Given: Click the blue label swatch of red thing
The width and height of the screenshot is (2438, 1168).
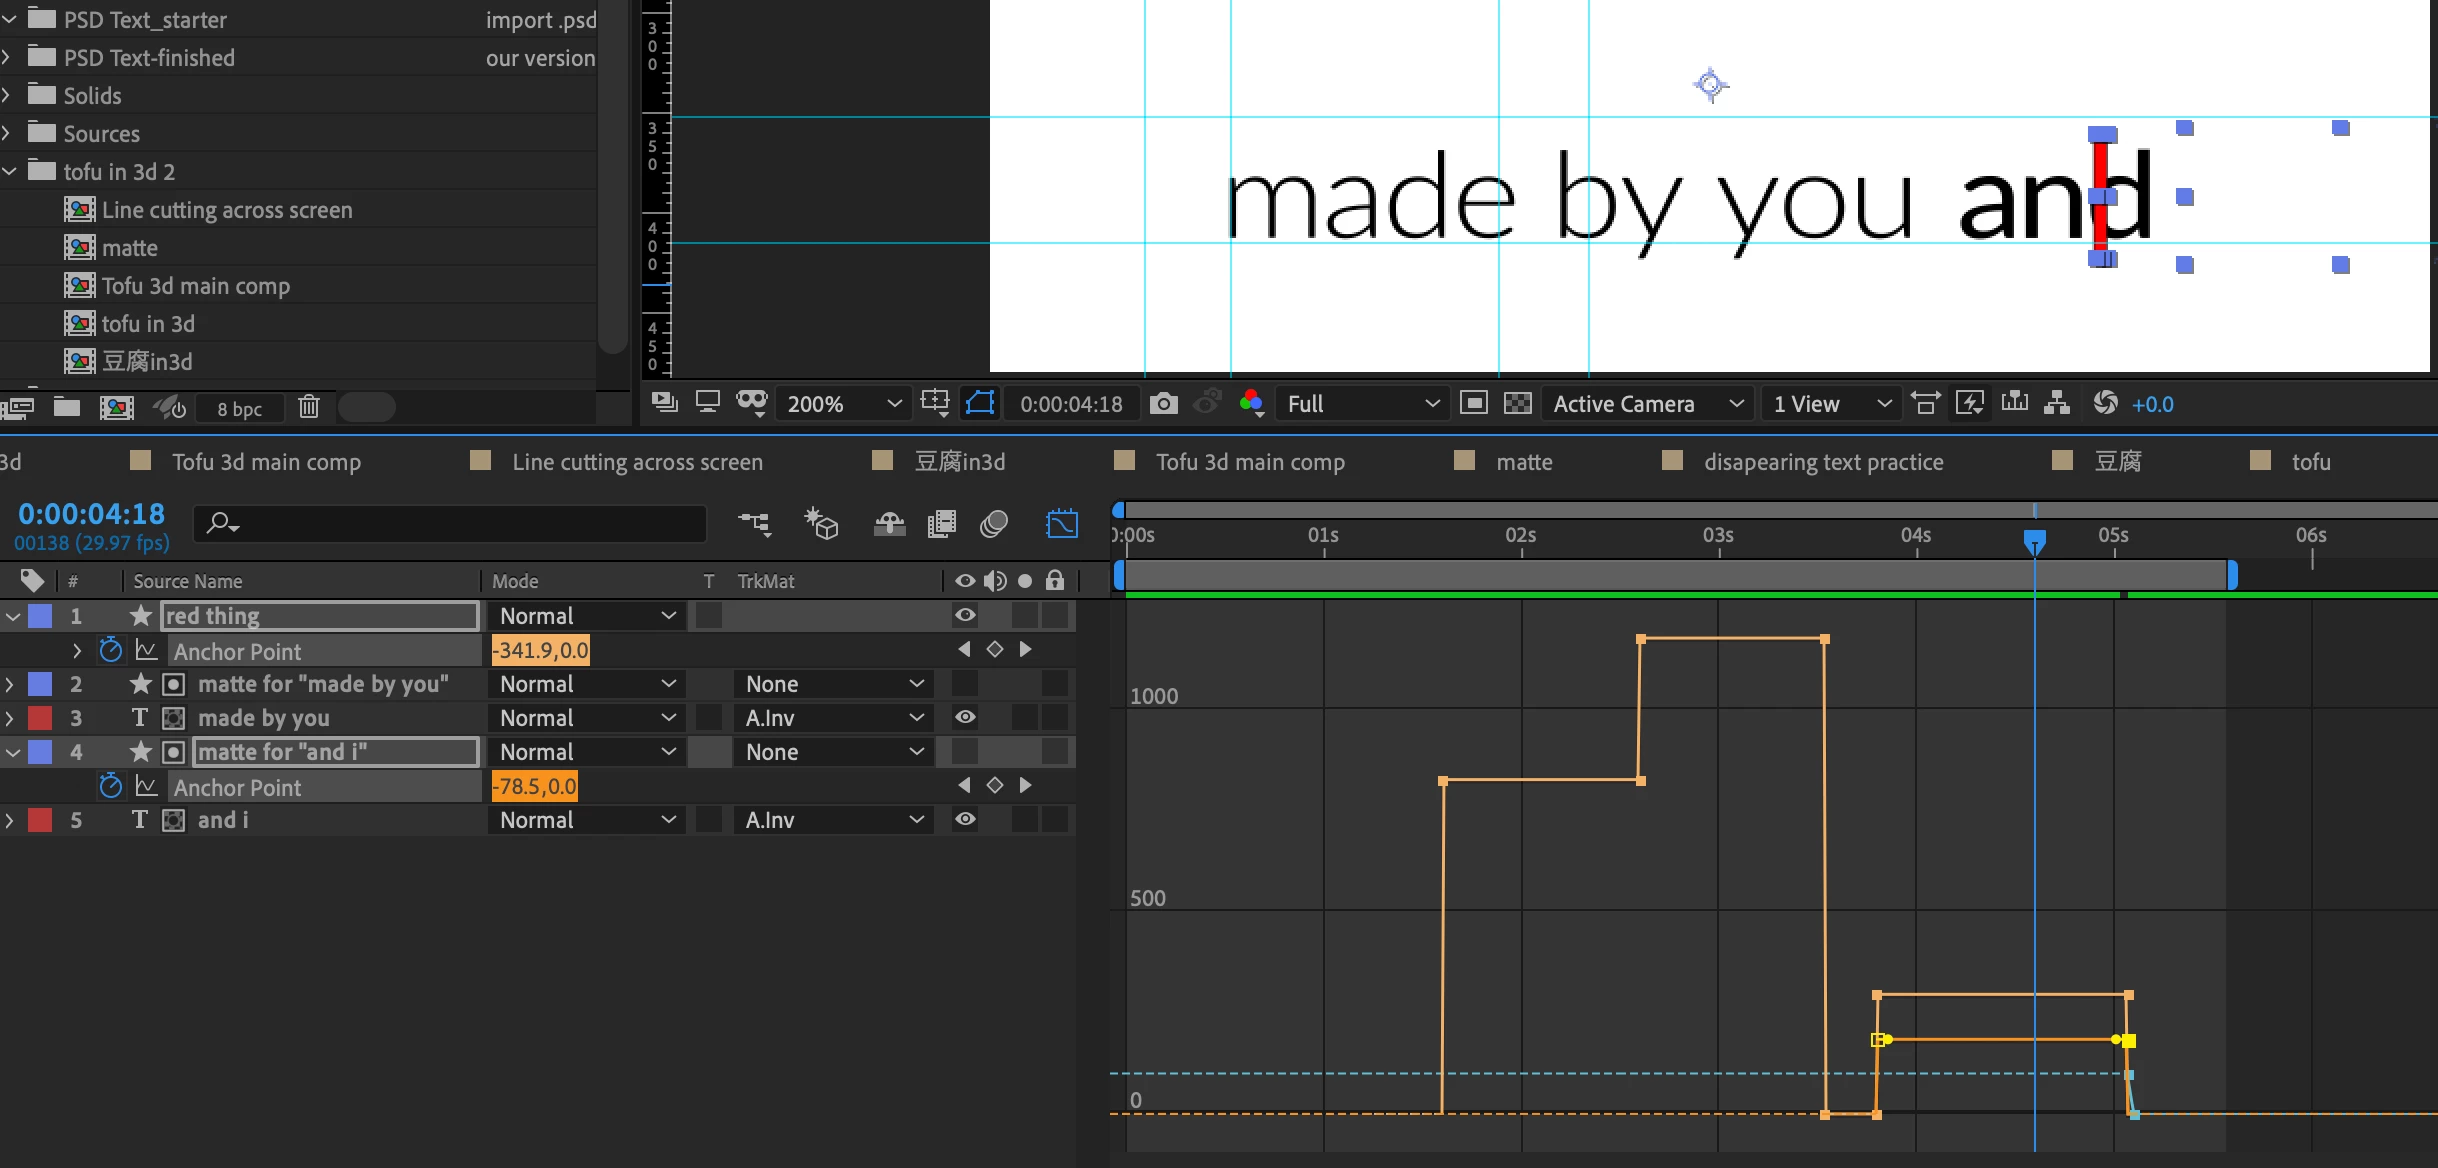Looking at the screenshot, I should 40,616.
